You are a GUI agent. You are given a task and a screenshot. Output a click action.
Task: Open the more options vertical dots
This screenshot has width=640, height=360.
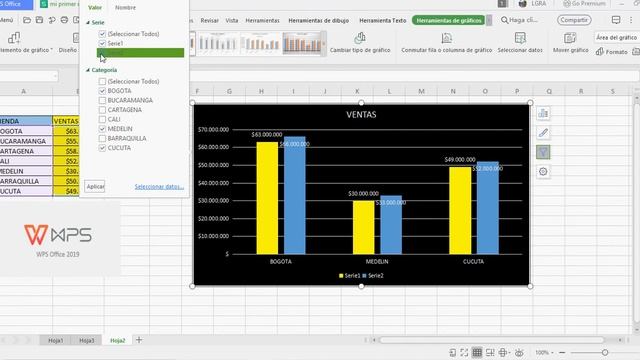click(631, 20)
